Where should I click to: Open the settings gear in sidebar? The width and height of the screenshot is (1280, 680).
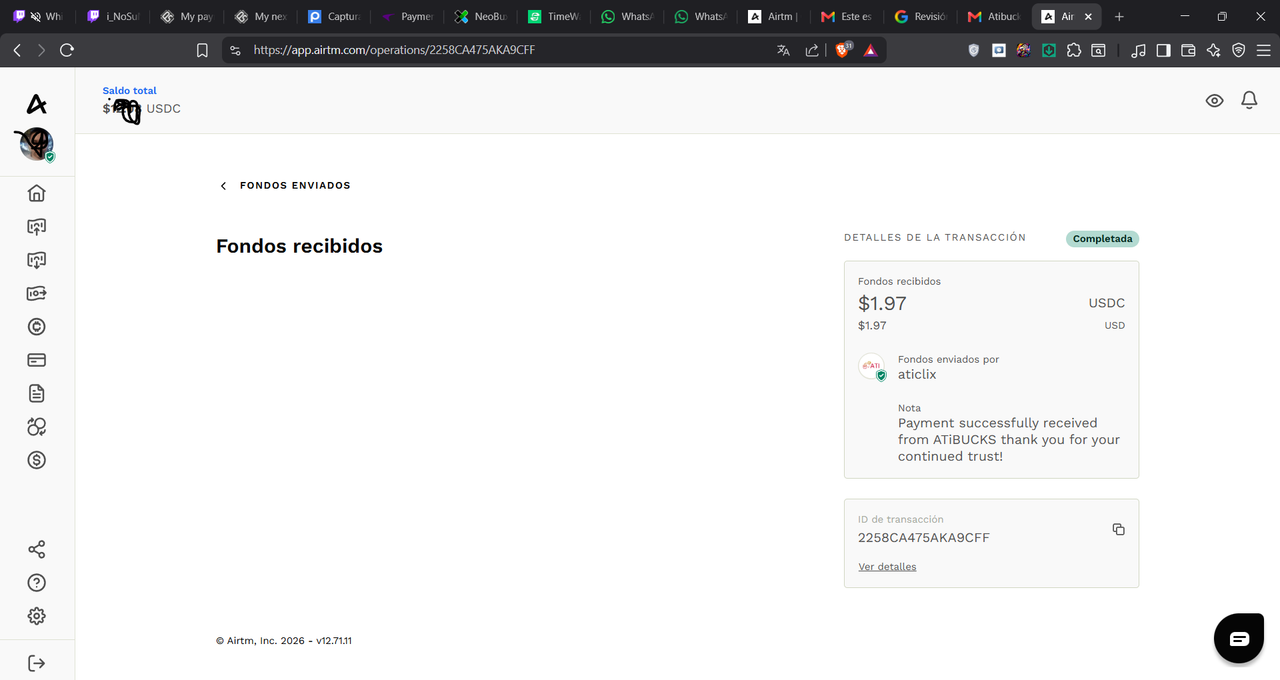pos(37,616)
